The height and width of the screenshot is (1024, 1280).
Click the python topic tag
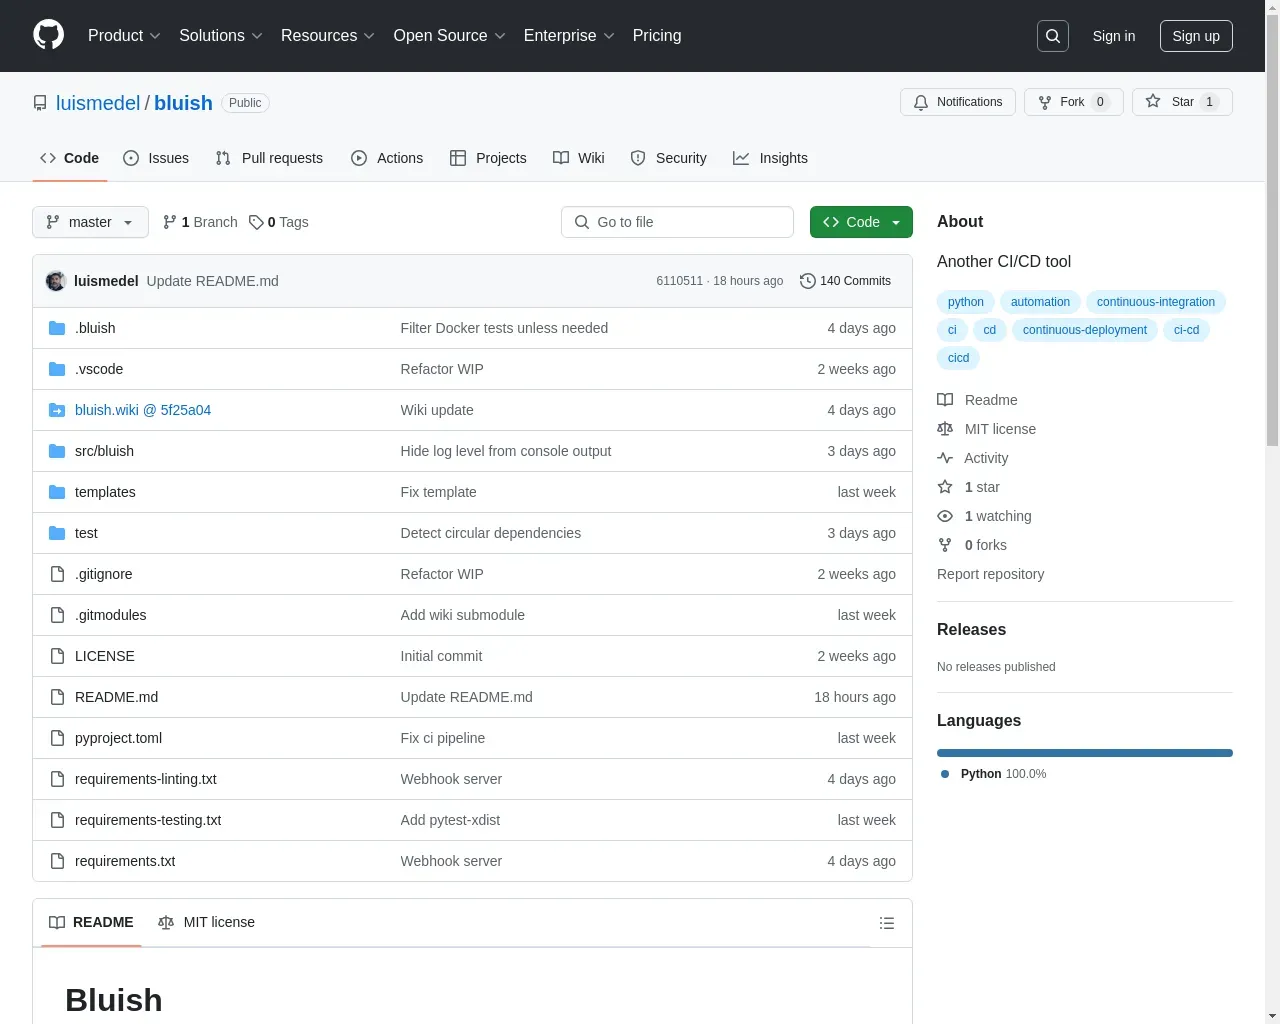(966, 302)
